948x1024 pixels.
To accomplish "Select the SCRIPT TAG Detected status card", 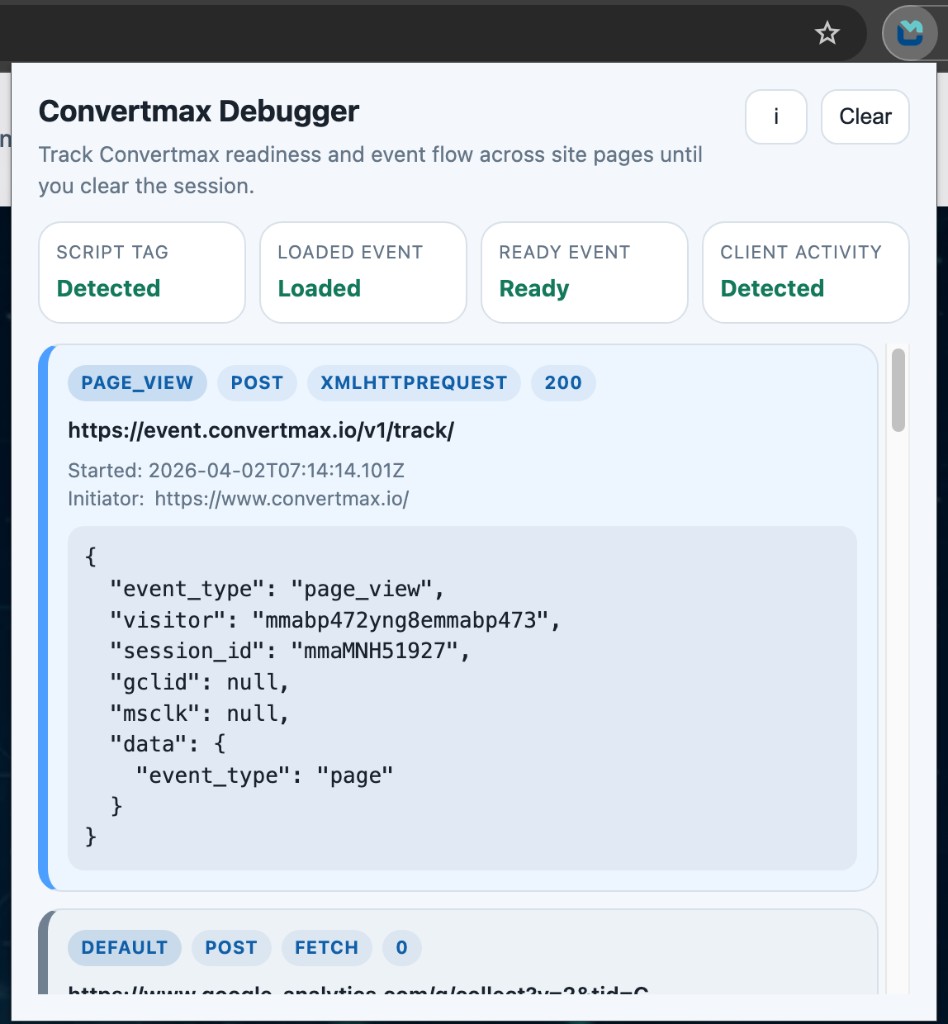I will 141,272.
